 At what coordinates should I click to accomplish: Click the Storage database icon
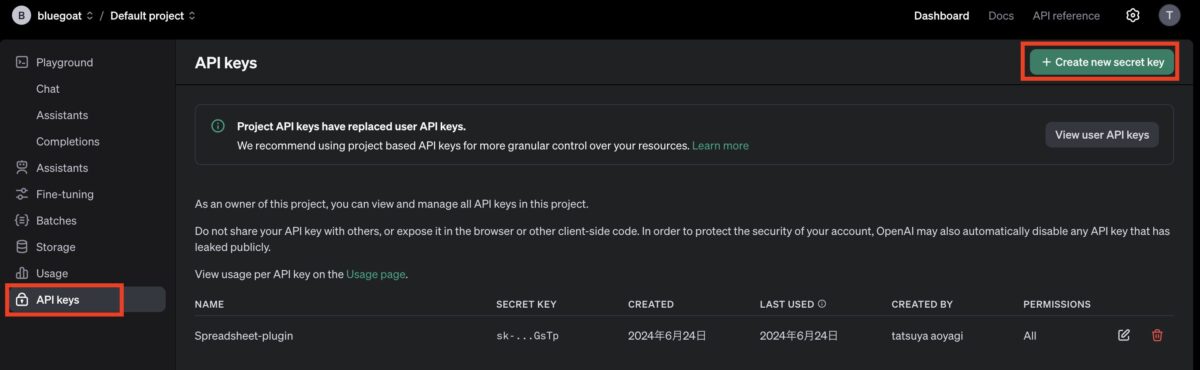[x=22, y=247]
